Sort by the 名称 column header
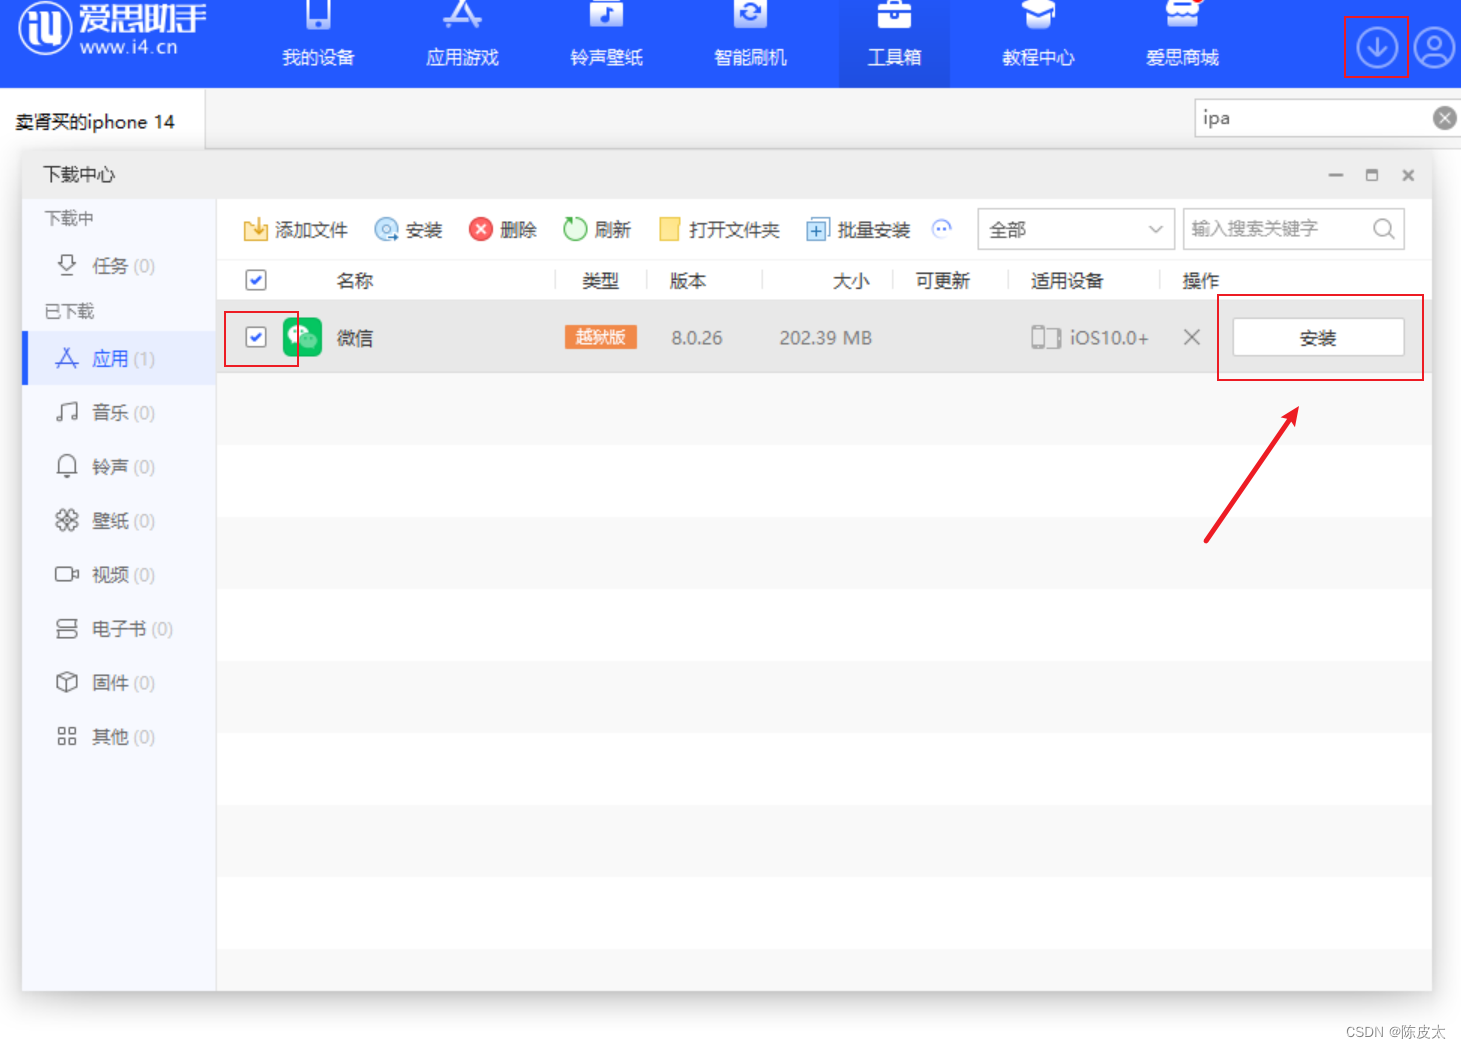Viewport: 1461px width, 1049px height. pos(355,281)
